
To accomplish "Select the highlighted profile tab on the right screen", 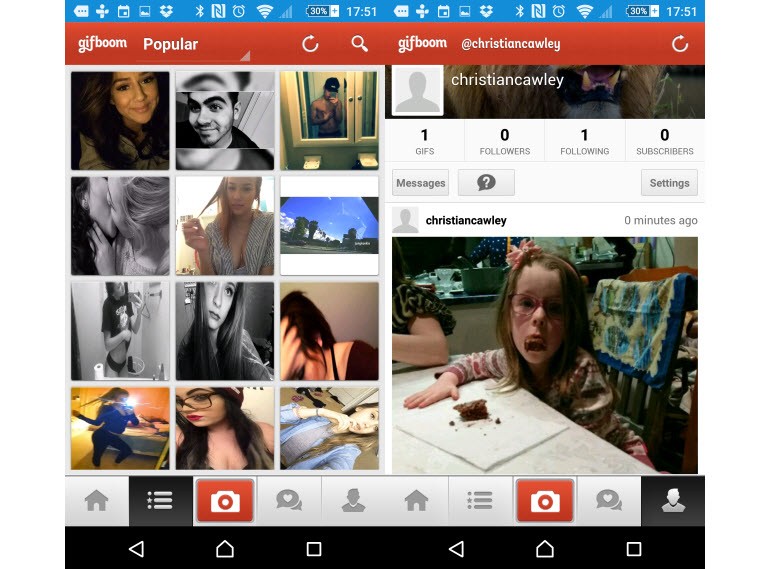I will coord(673,501).
